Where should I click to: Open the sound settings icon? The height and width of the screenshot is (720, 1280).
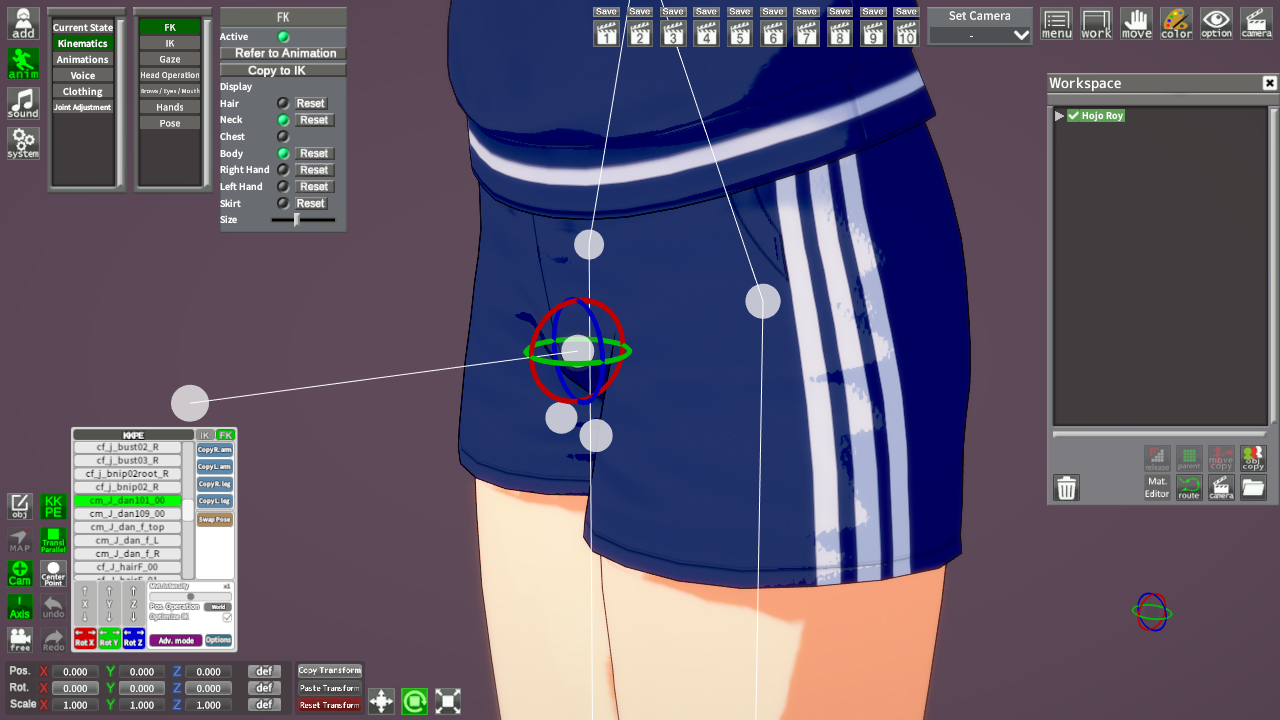pyautogui.click(x=23, y=103)
